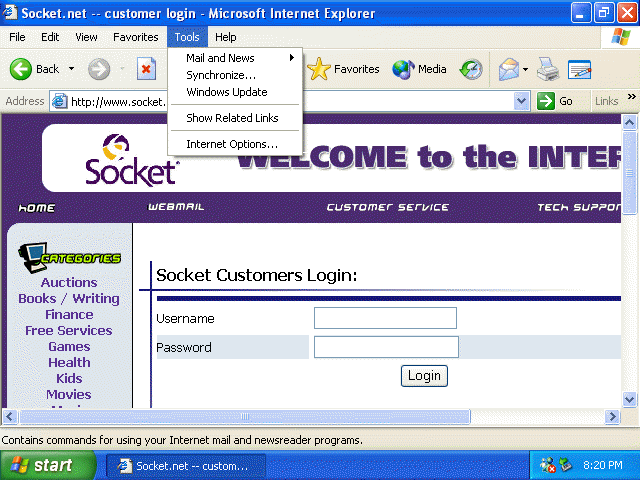640x480 pixels.
Task: Open the Free Services category link
Action: tap(69, 331)
